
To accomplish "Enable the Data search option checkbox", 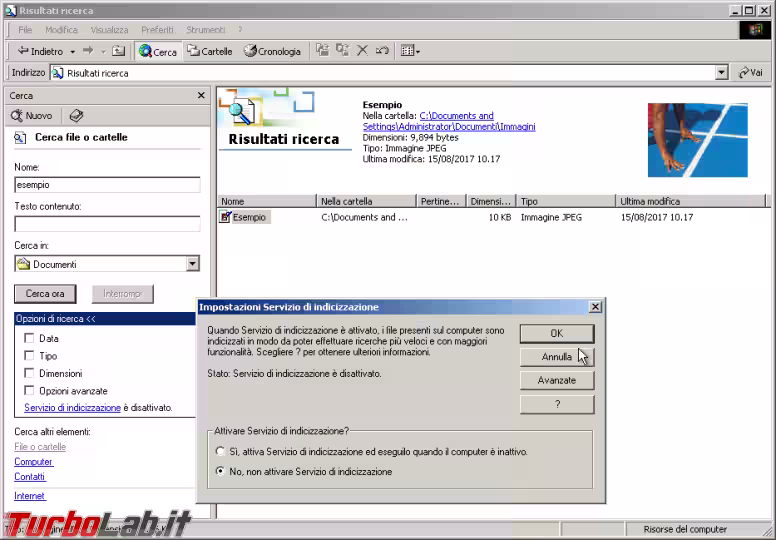I will (29, 339).
